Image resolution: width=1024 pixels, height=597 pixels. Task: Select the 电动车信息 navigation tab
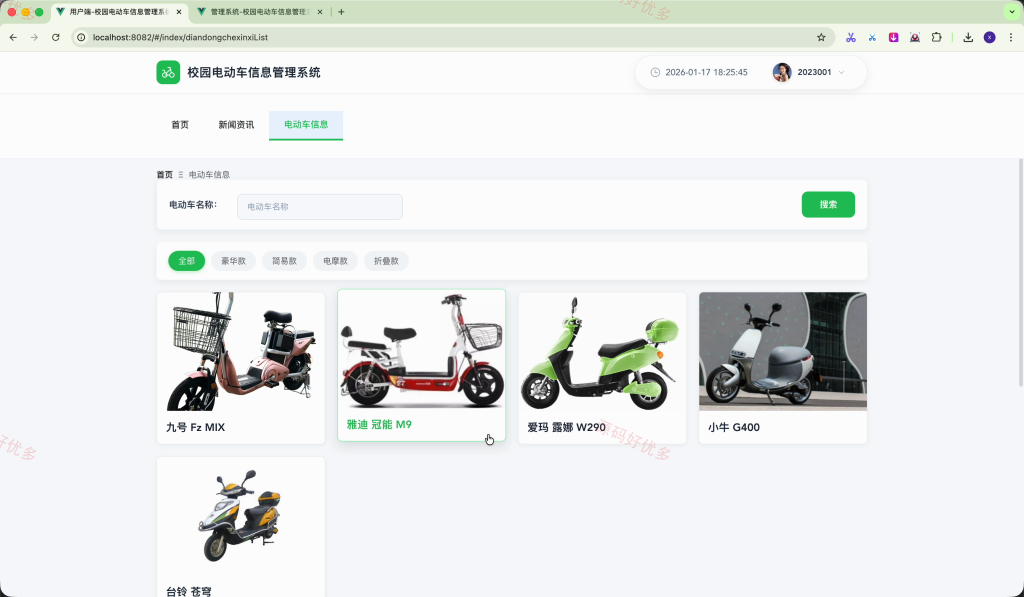click(x=306, y=125)
